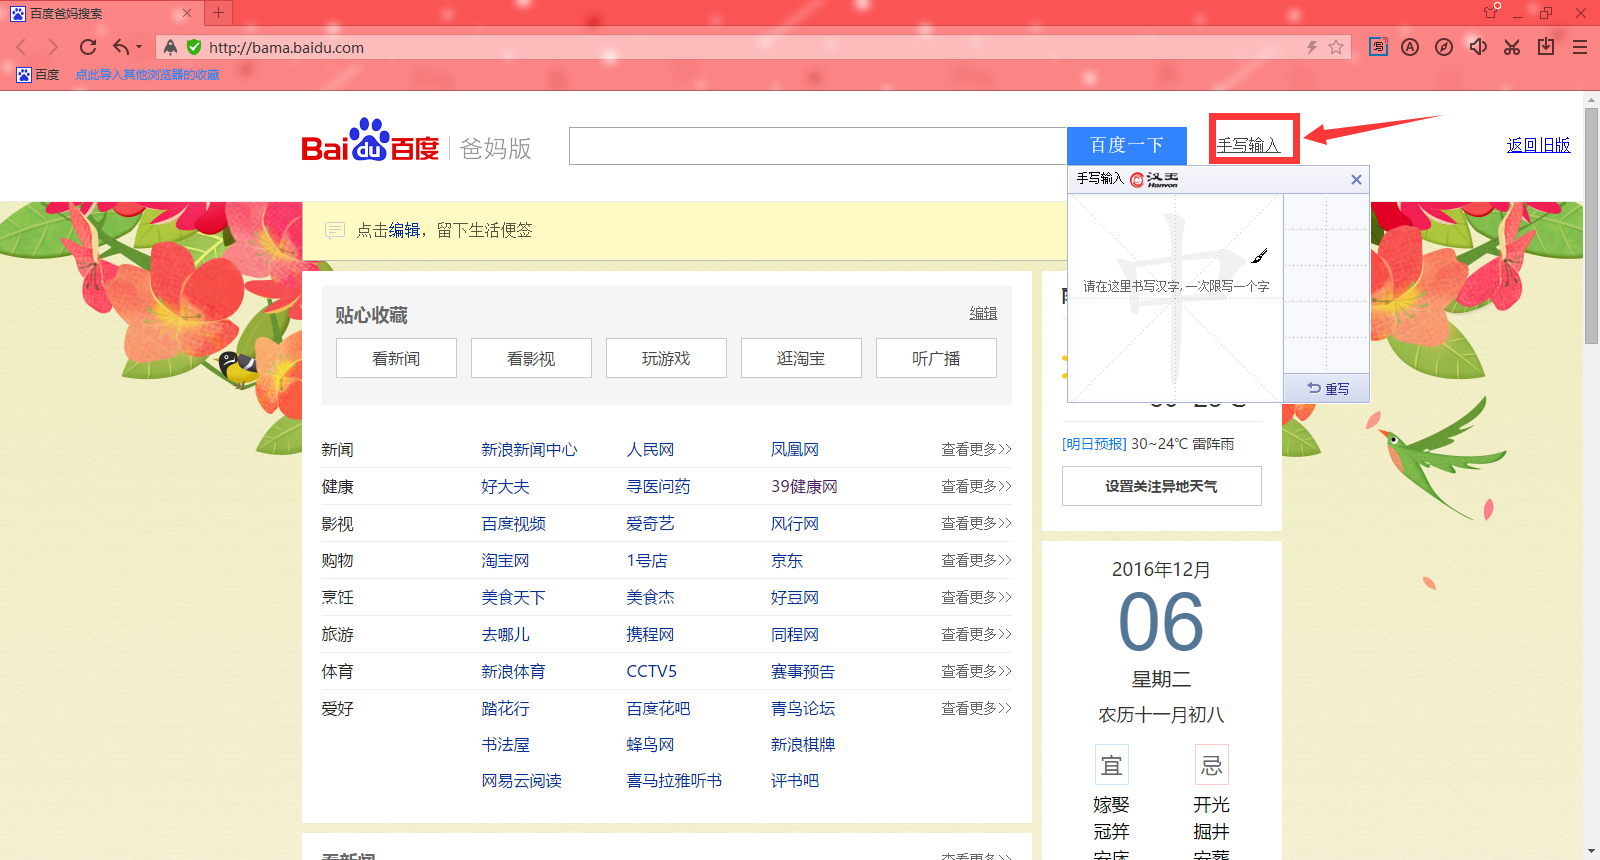This screenshot has height=860, width=1600.
Task: Click the Baidu logo
Action: coord(370,141)
